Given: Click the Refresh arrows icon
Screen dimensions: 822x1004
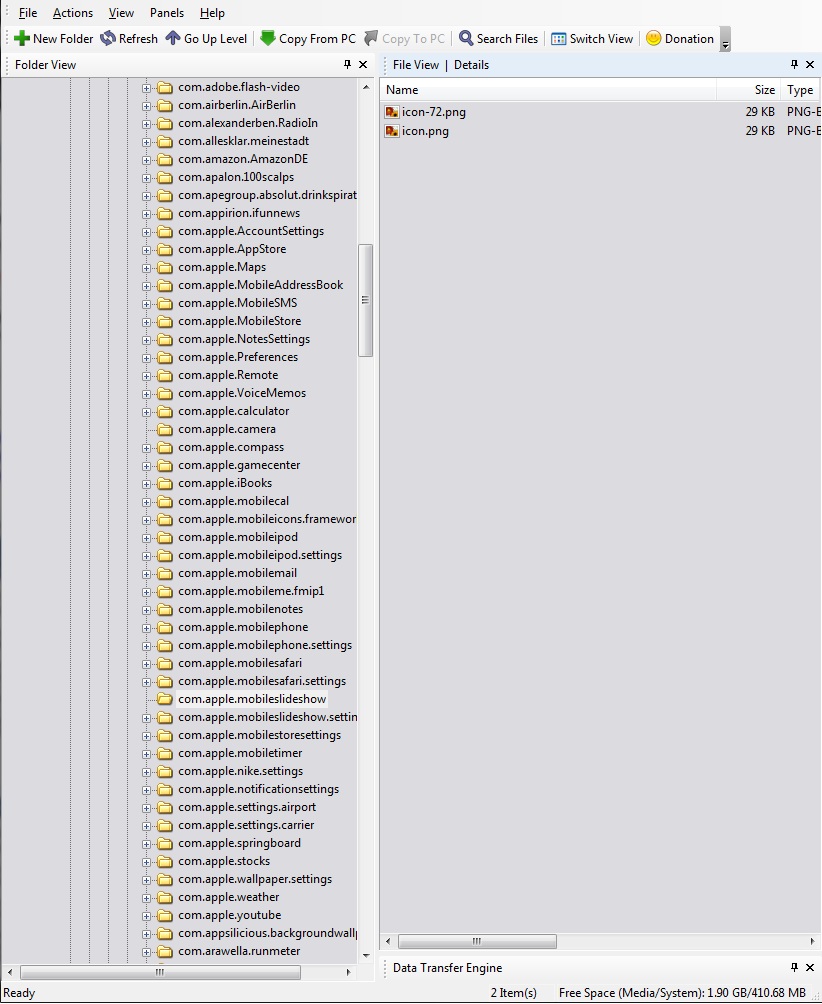Looking at the screenshot, I should (108, 38).
